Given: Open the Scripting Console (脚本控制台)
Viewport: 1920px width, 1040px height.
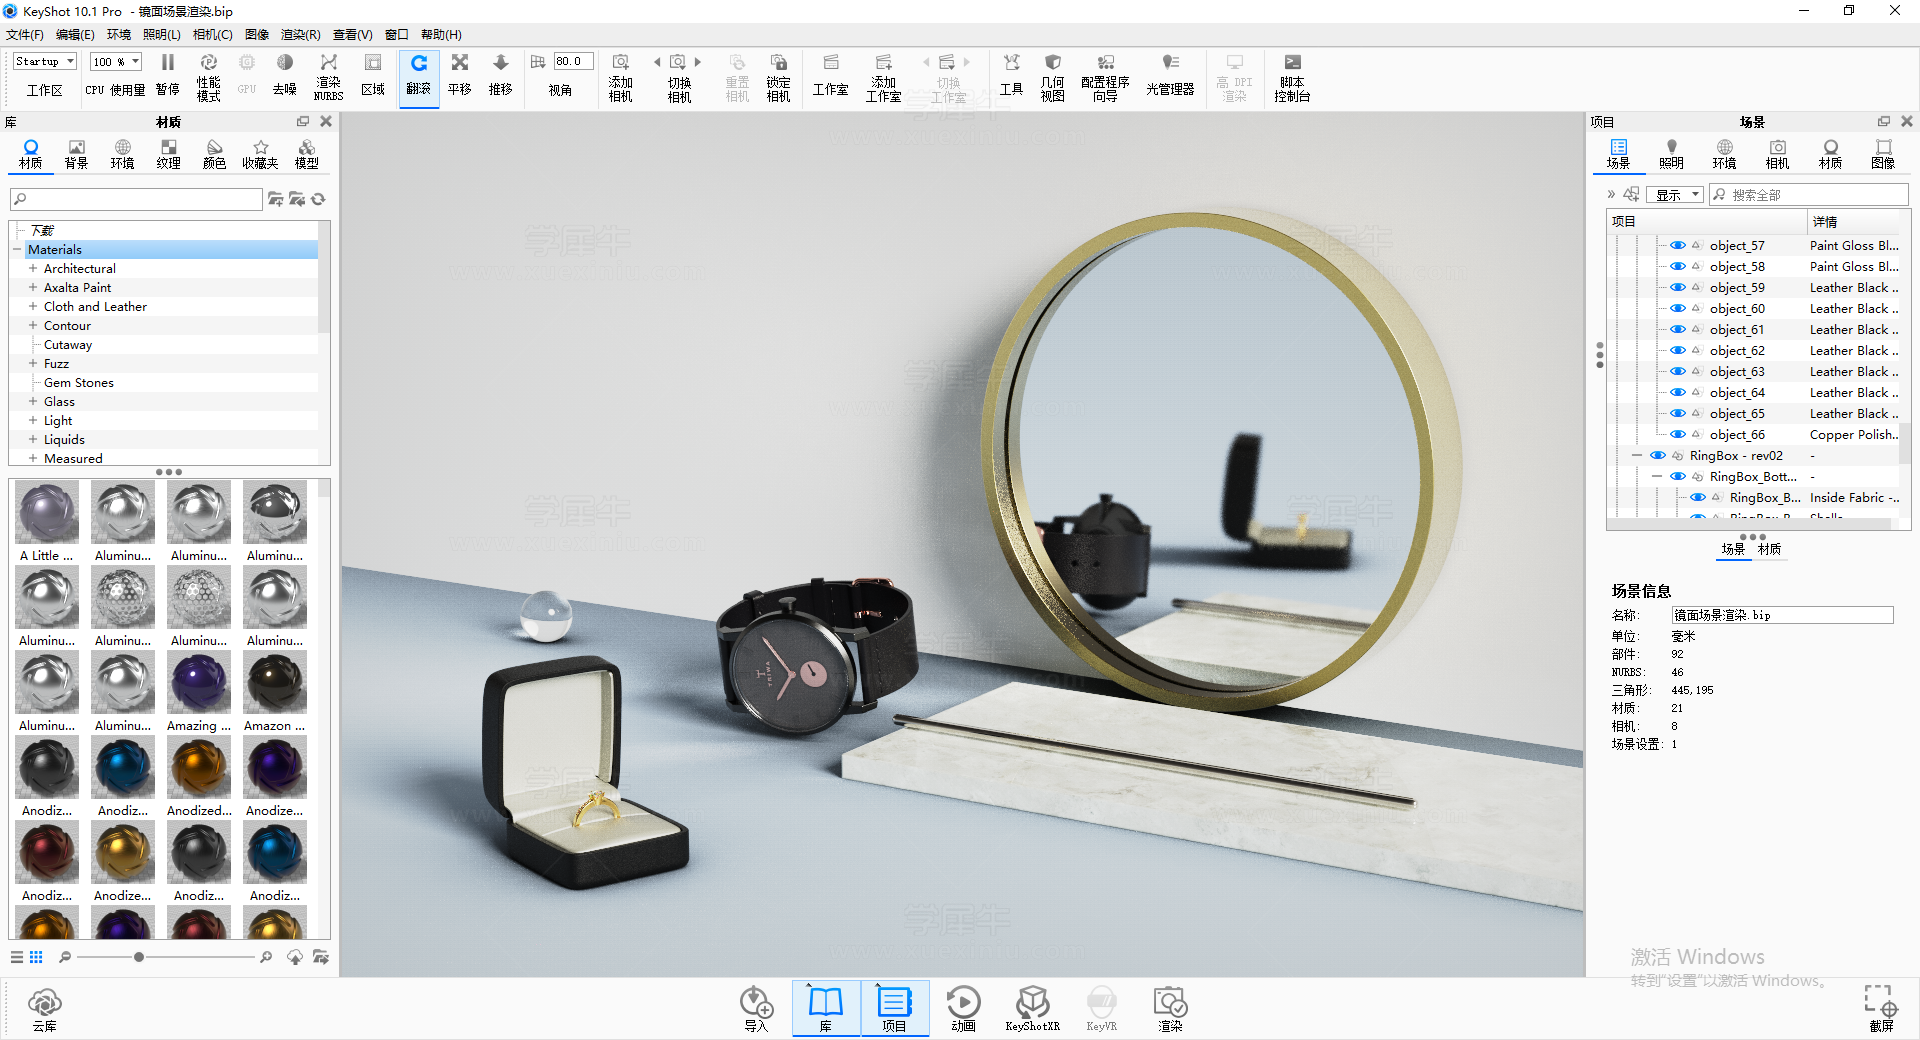Looking at the screenshot, I should pyautogui.click(x=1292, y=76).
